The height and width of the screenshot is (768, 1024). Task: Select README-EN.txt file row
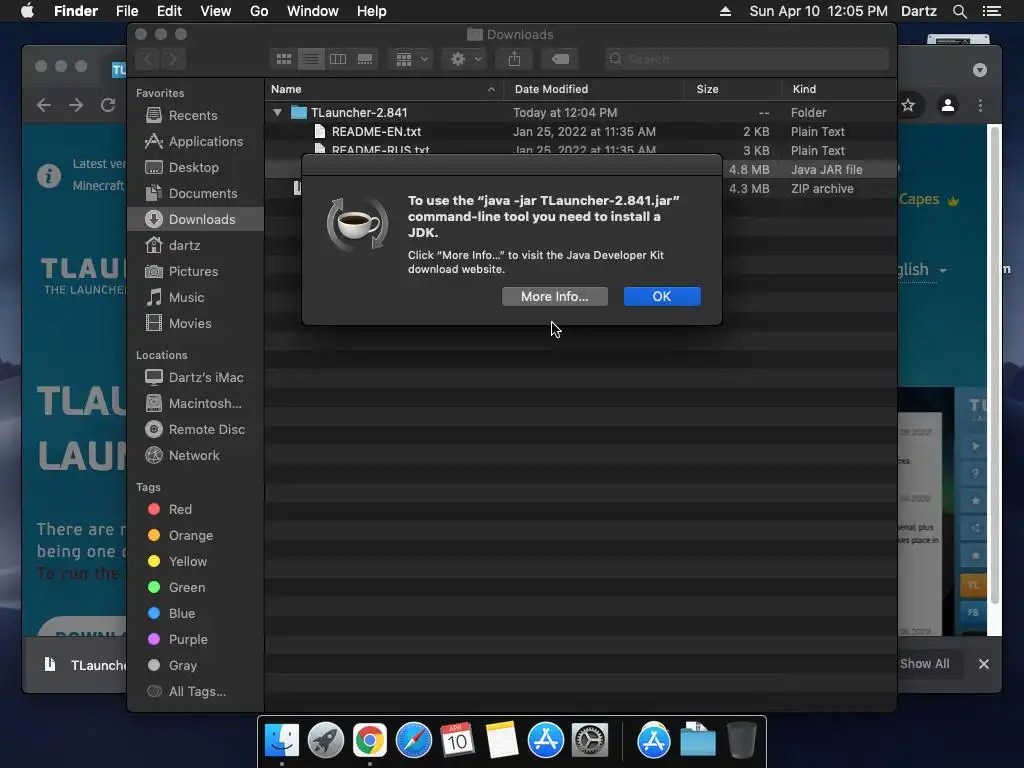point(580,131)
